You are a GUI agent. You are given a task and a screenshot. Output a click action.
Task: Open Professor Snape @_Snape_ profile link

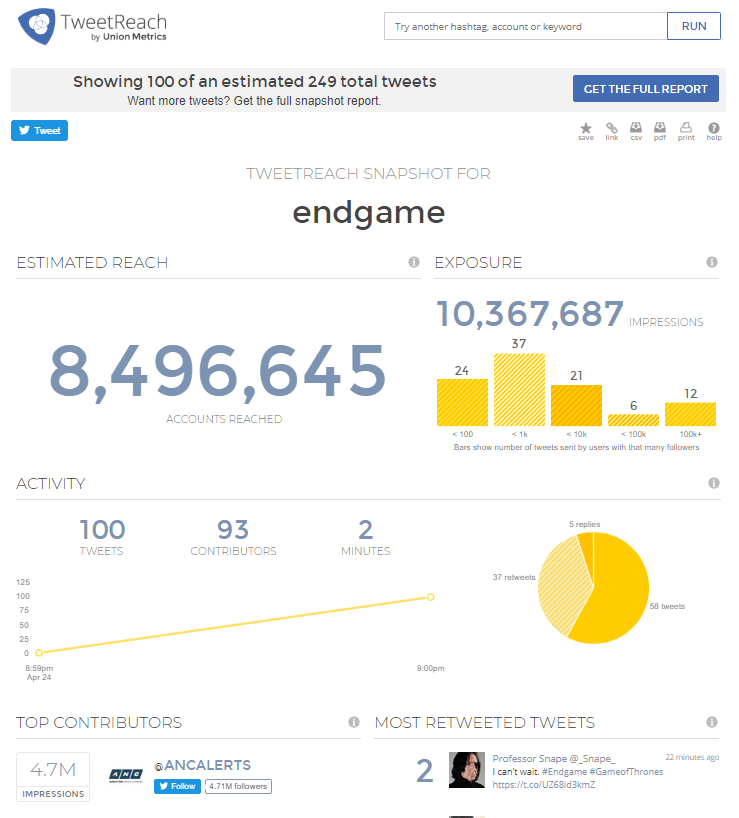(554, 759)
